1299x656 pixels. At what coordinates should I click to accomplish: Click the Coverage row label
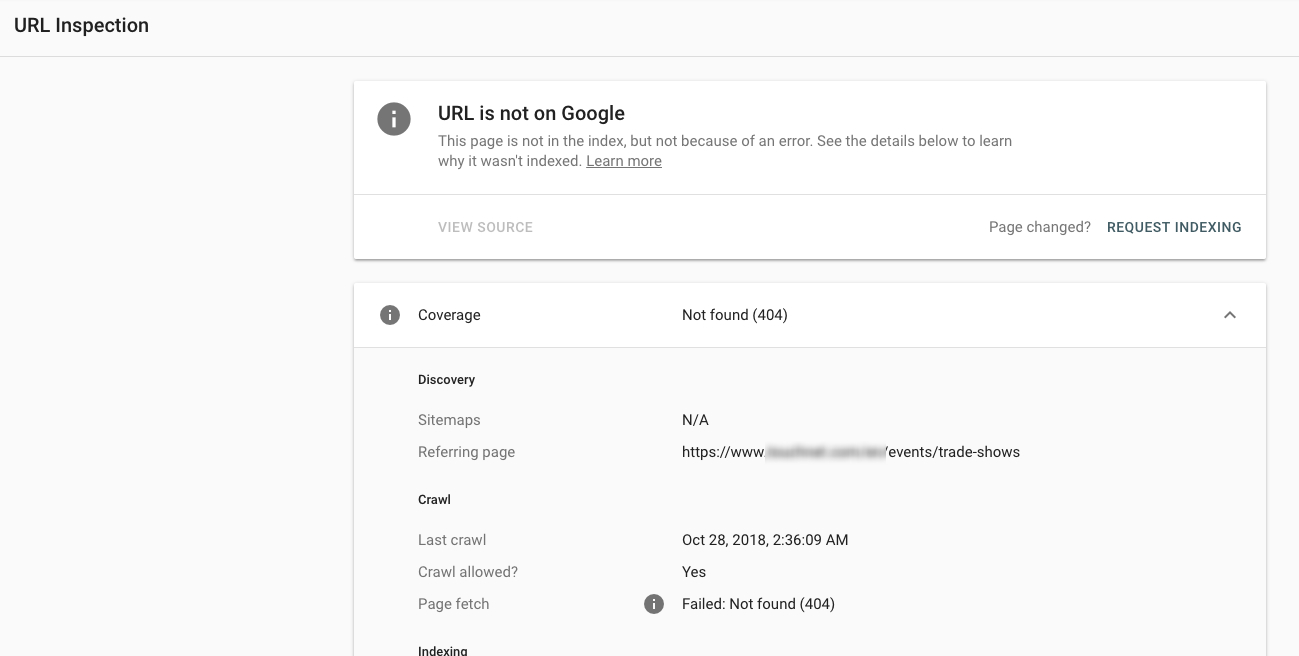coord(449,315)
